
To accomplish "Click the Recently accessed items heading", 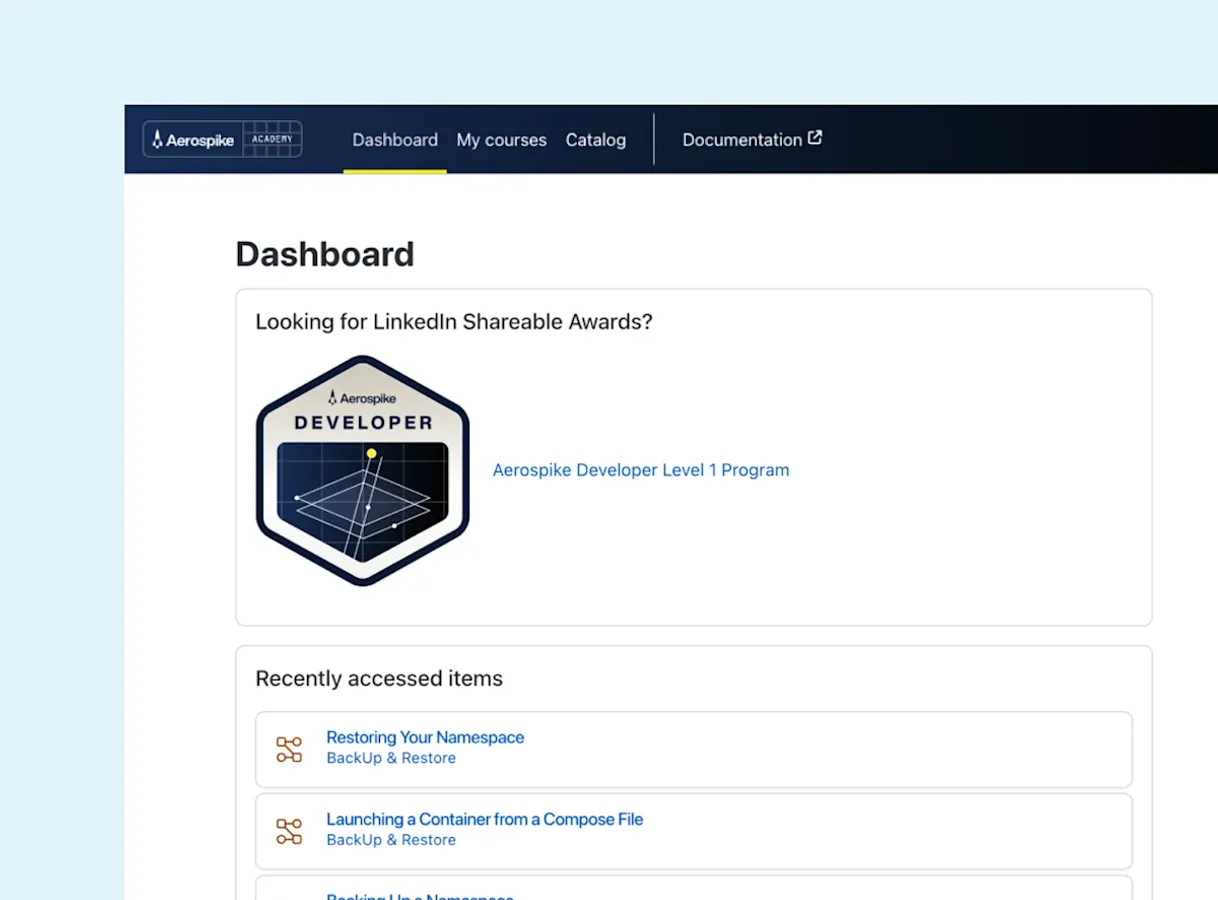I will pos(379,678).
